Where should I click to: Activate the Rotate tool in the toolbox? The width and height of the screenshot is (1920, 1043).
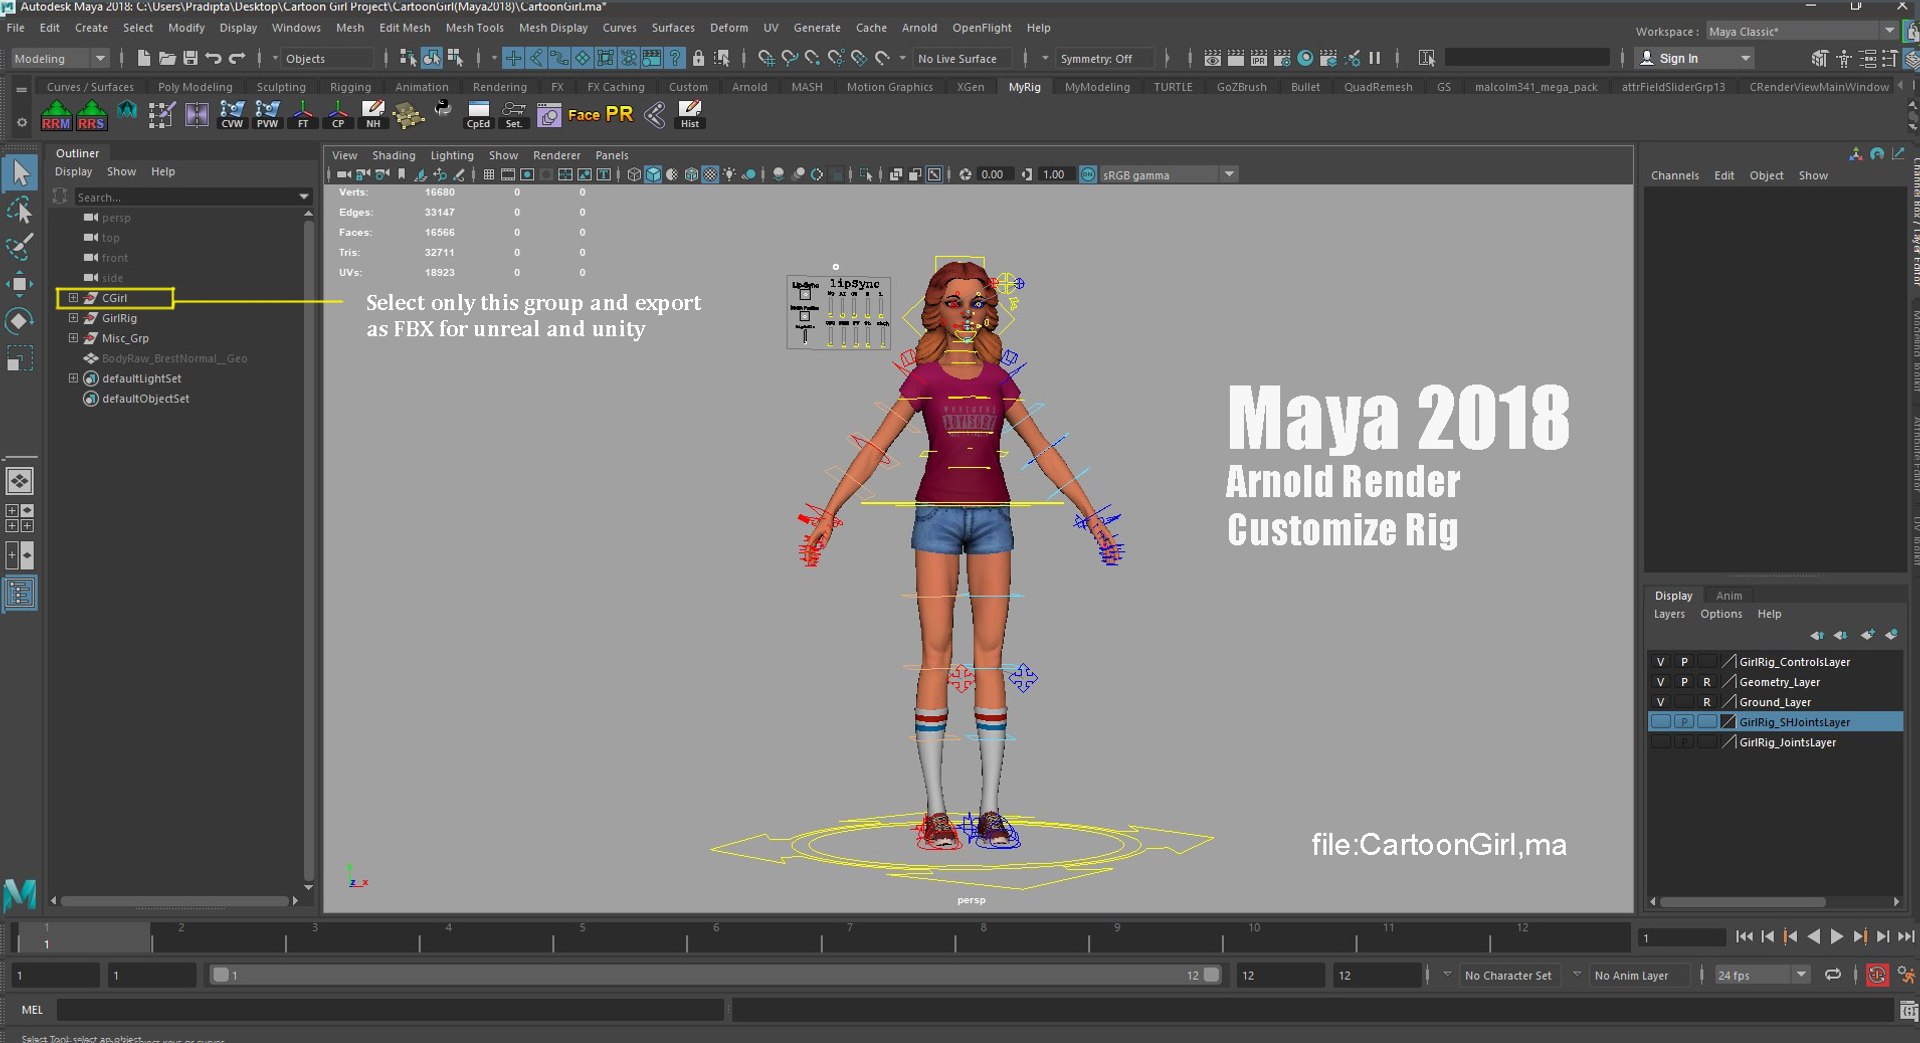pyautogui.click(x=20, y=321)
